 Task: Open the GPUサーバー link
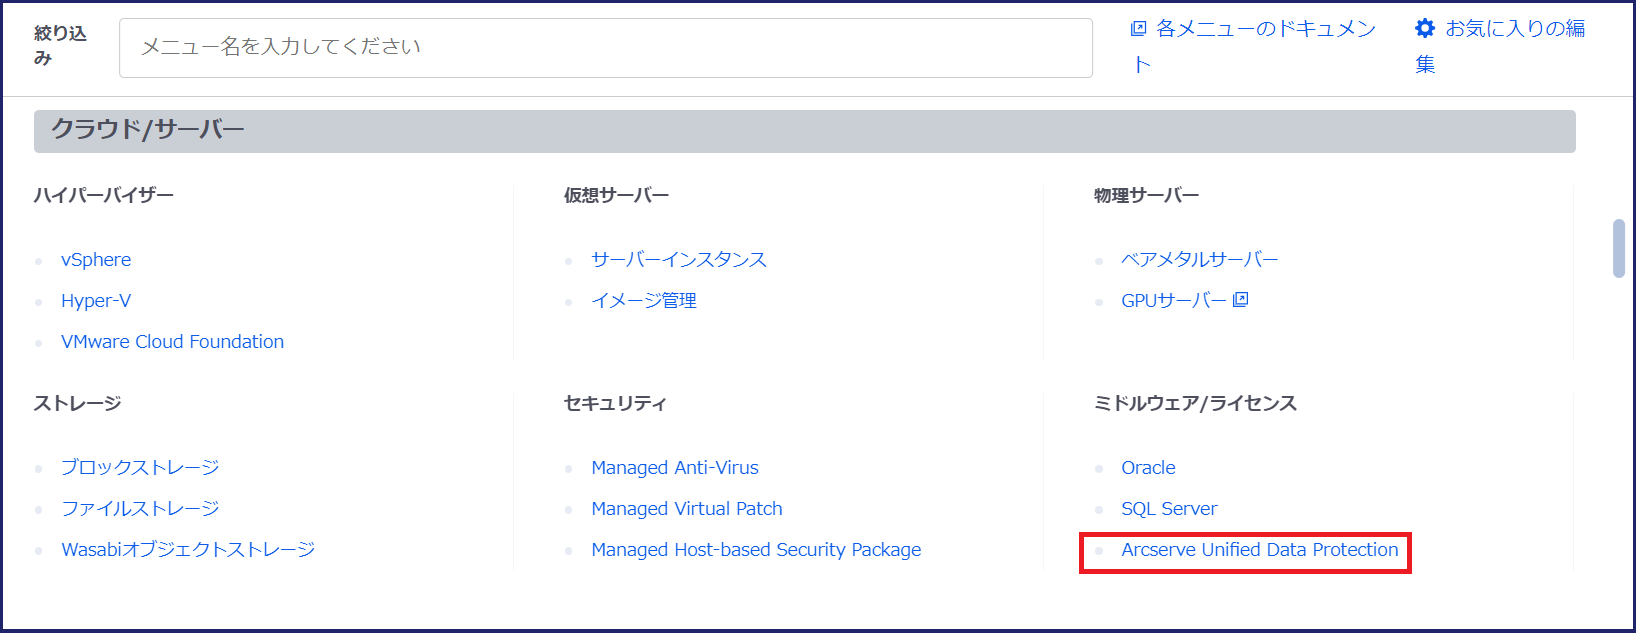(x=1173, y=301)
